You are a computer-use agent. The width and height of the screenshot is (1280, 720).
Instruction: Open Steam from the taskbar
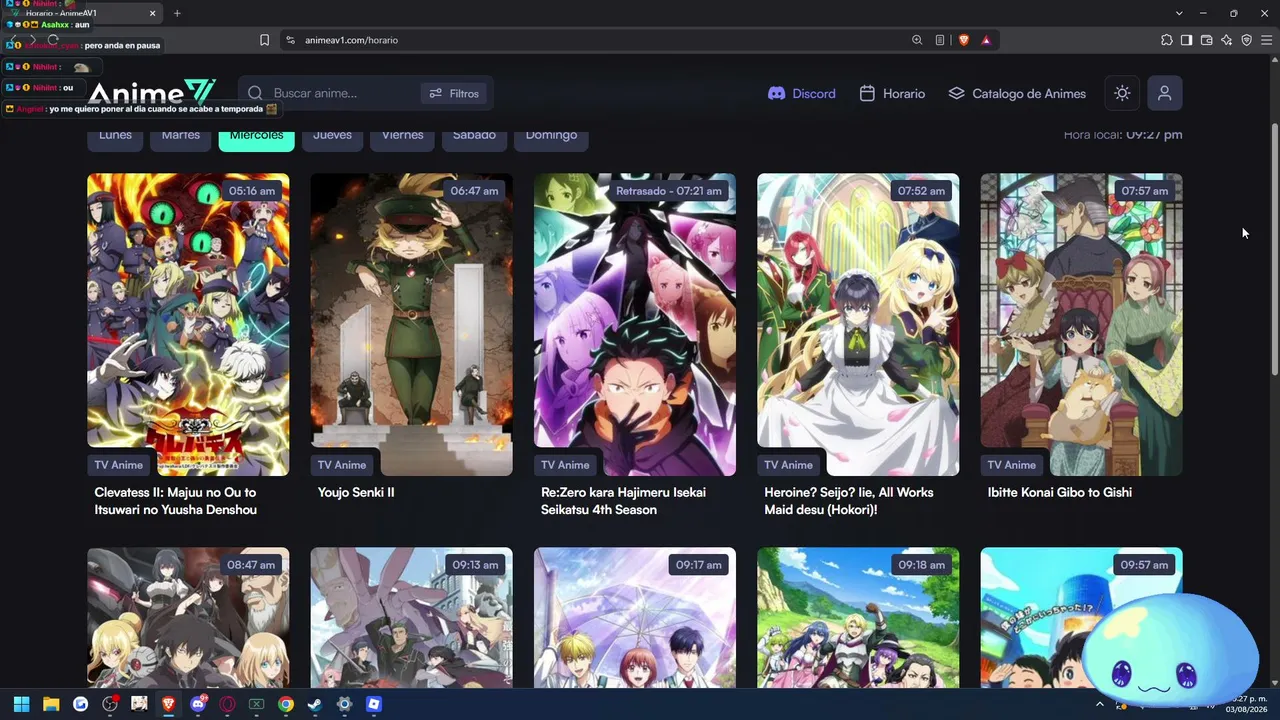coord(315,704)
